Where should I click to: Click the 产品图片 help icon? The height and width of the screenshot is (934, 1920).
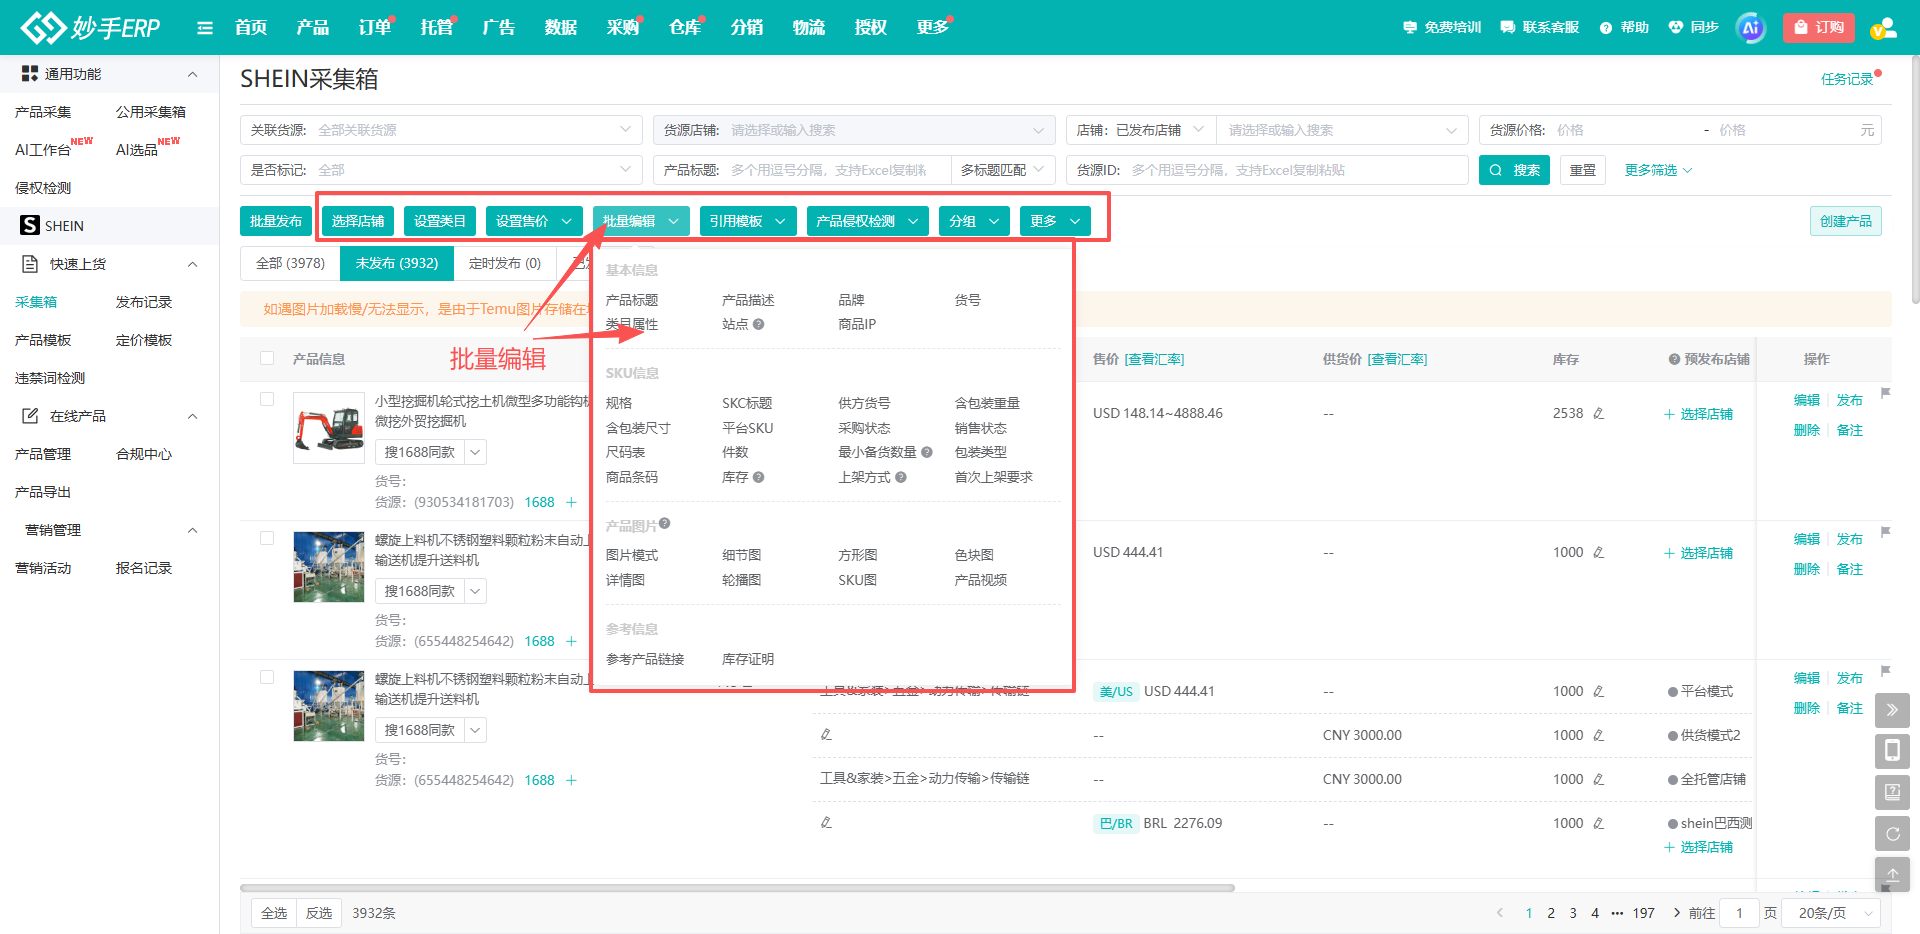665,523
